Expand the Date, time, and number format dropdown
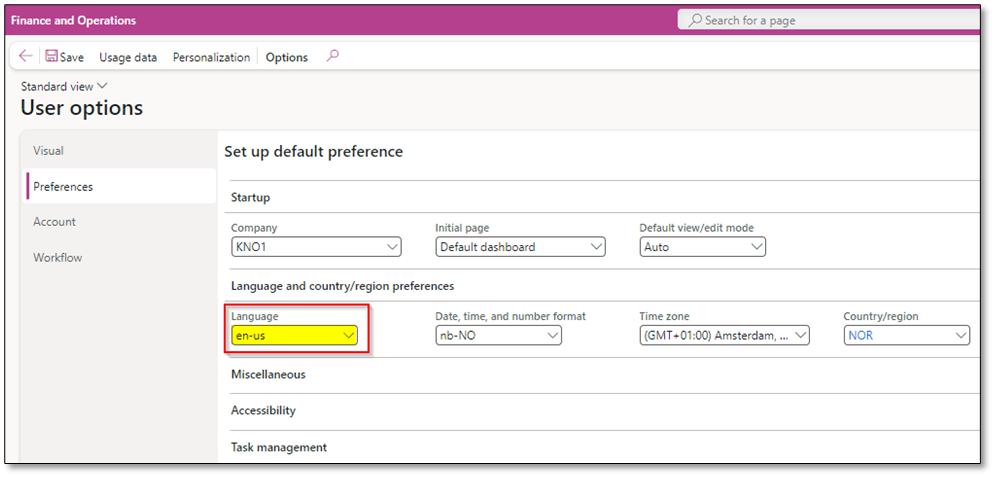Image resolution: width=994 pixels, height=477 pixels. (498, 336)
